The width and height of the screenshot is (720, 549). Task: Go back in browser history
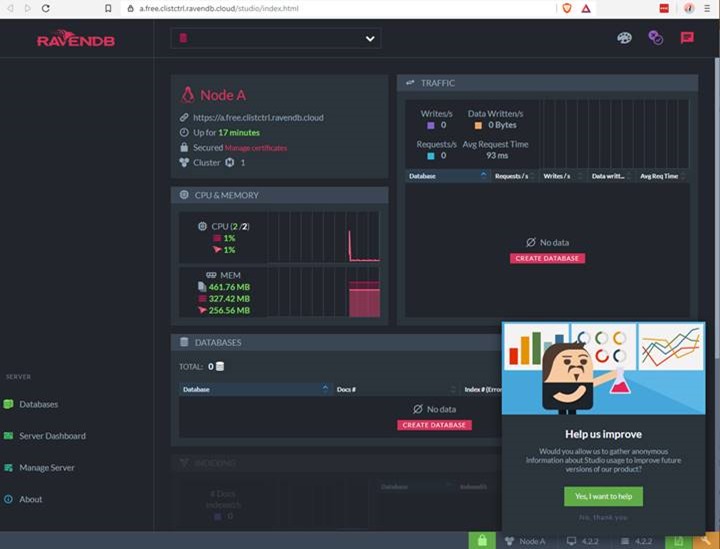point(10,8)
